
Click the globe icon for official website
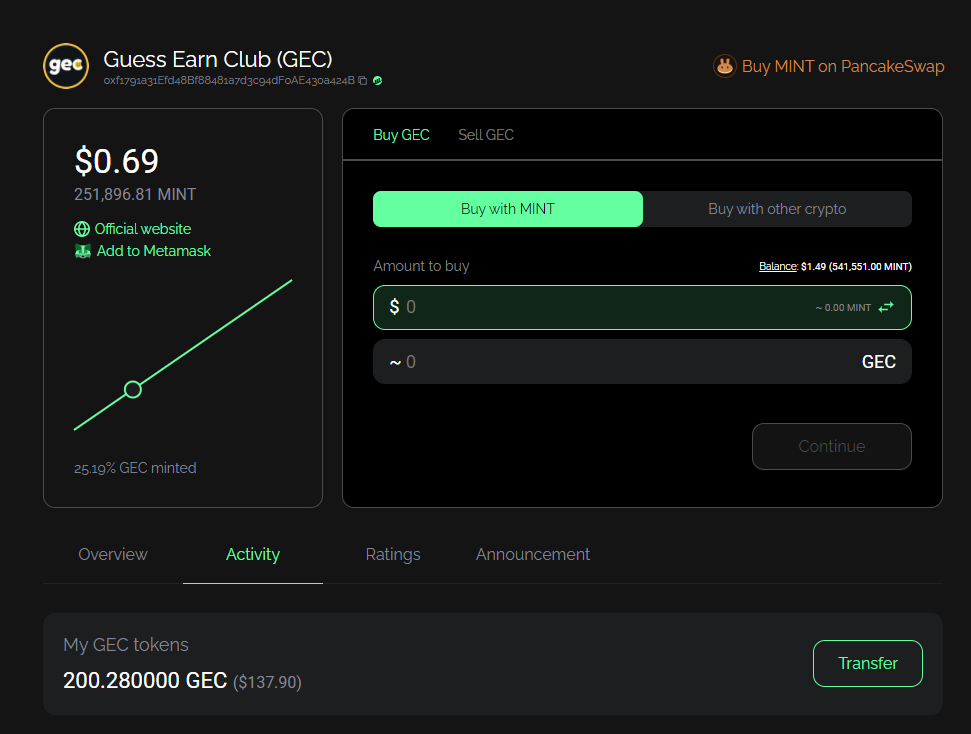(x=82, y=229)
